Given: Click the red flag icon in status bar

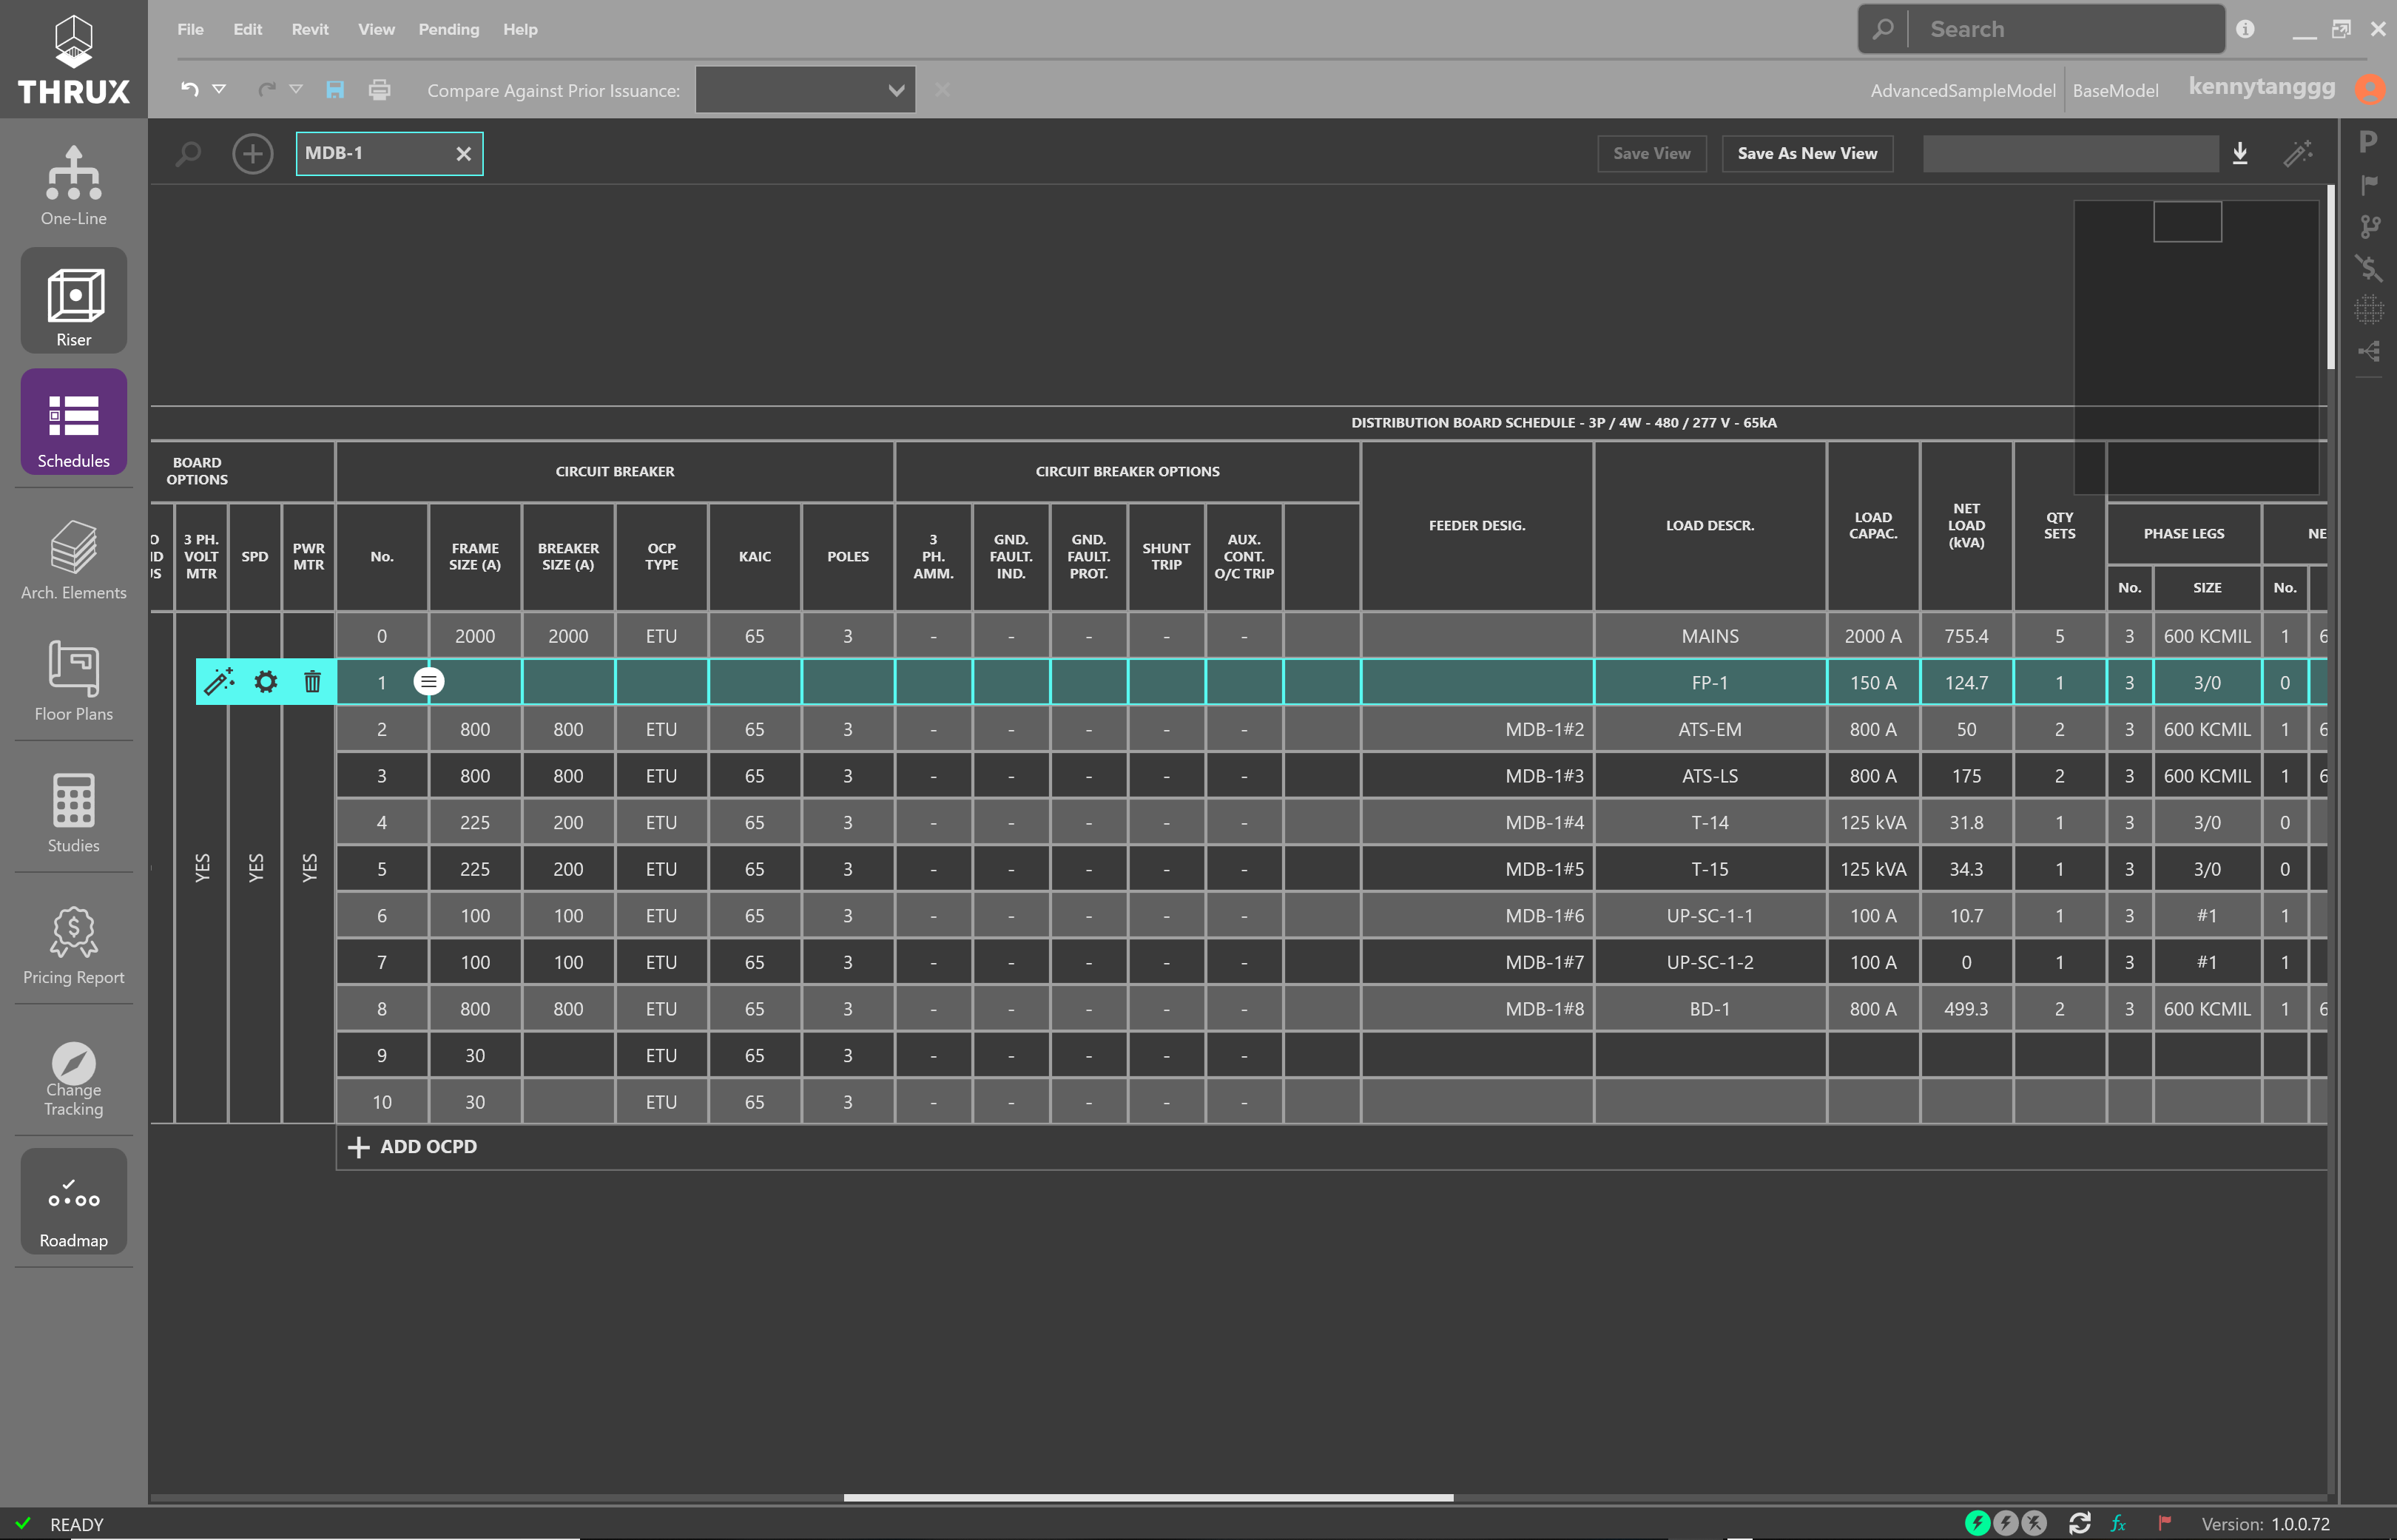Looking at the screenshot, I should coord(2164,1523).
